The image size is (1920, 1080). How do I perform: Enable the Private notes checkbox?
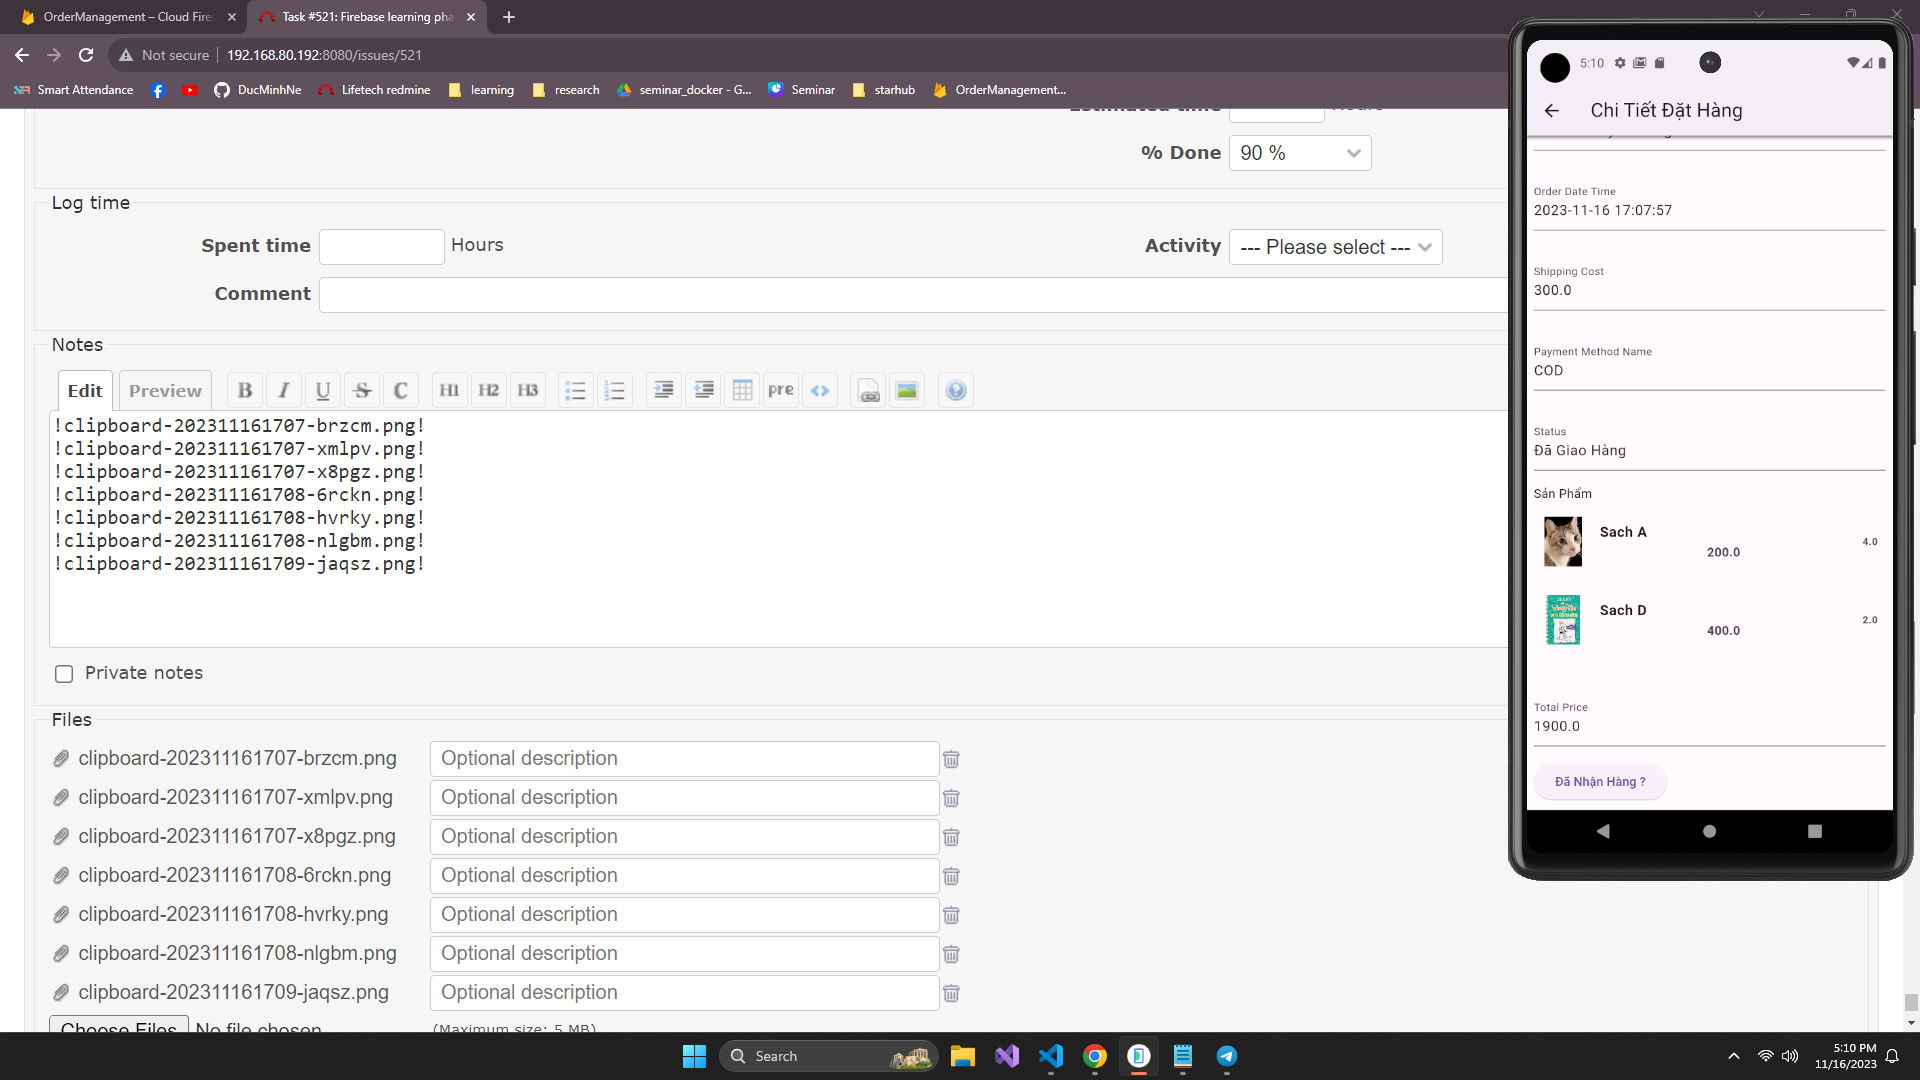[64, 674]
